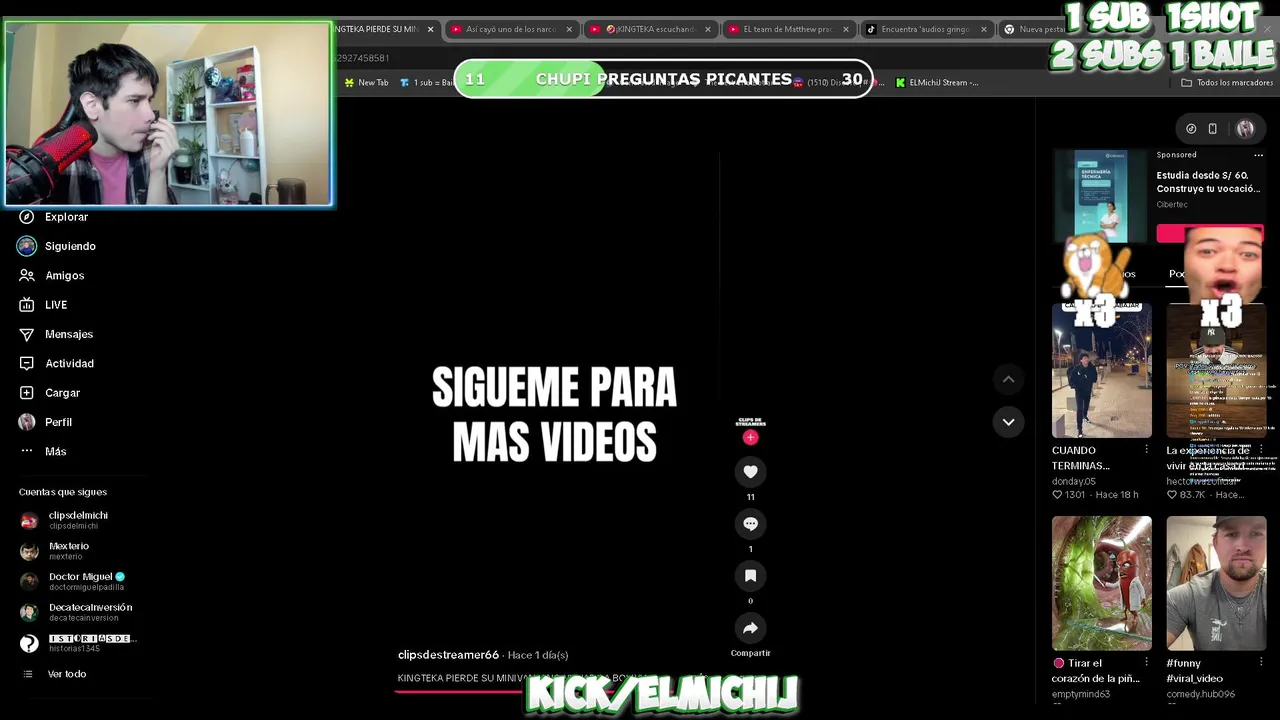Close the EL team de Matthew tab

[x=845, y=29]
